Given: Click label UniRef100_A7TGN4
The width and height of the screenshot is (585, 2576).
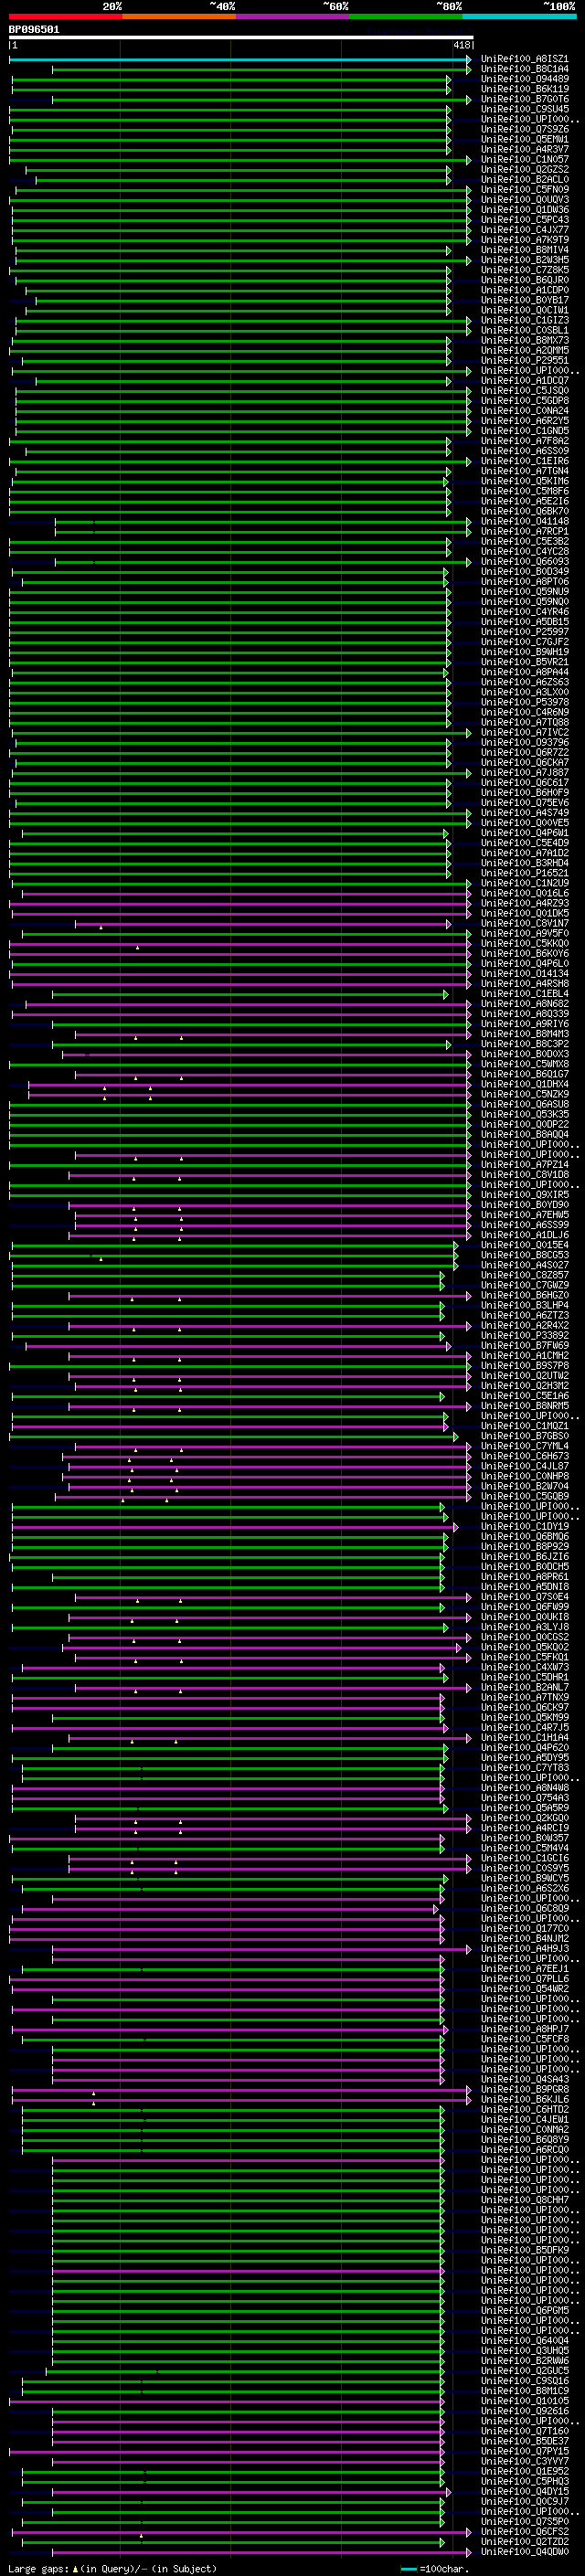Looking at the screenshot, I should [524, 471].
